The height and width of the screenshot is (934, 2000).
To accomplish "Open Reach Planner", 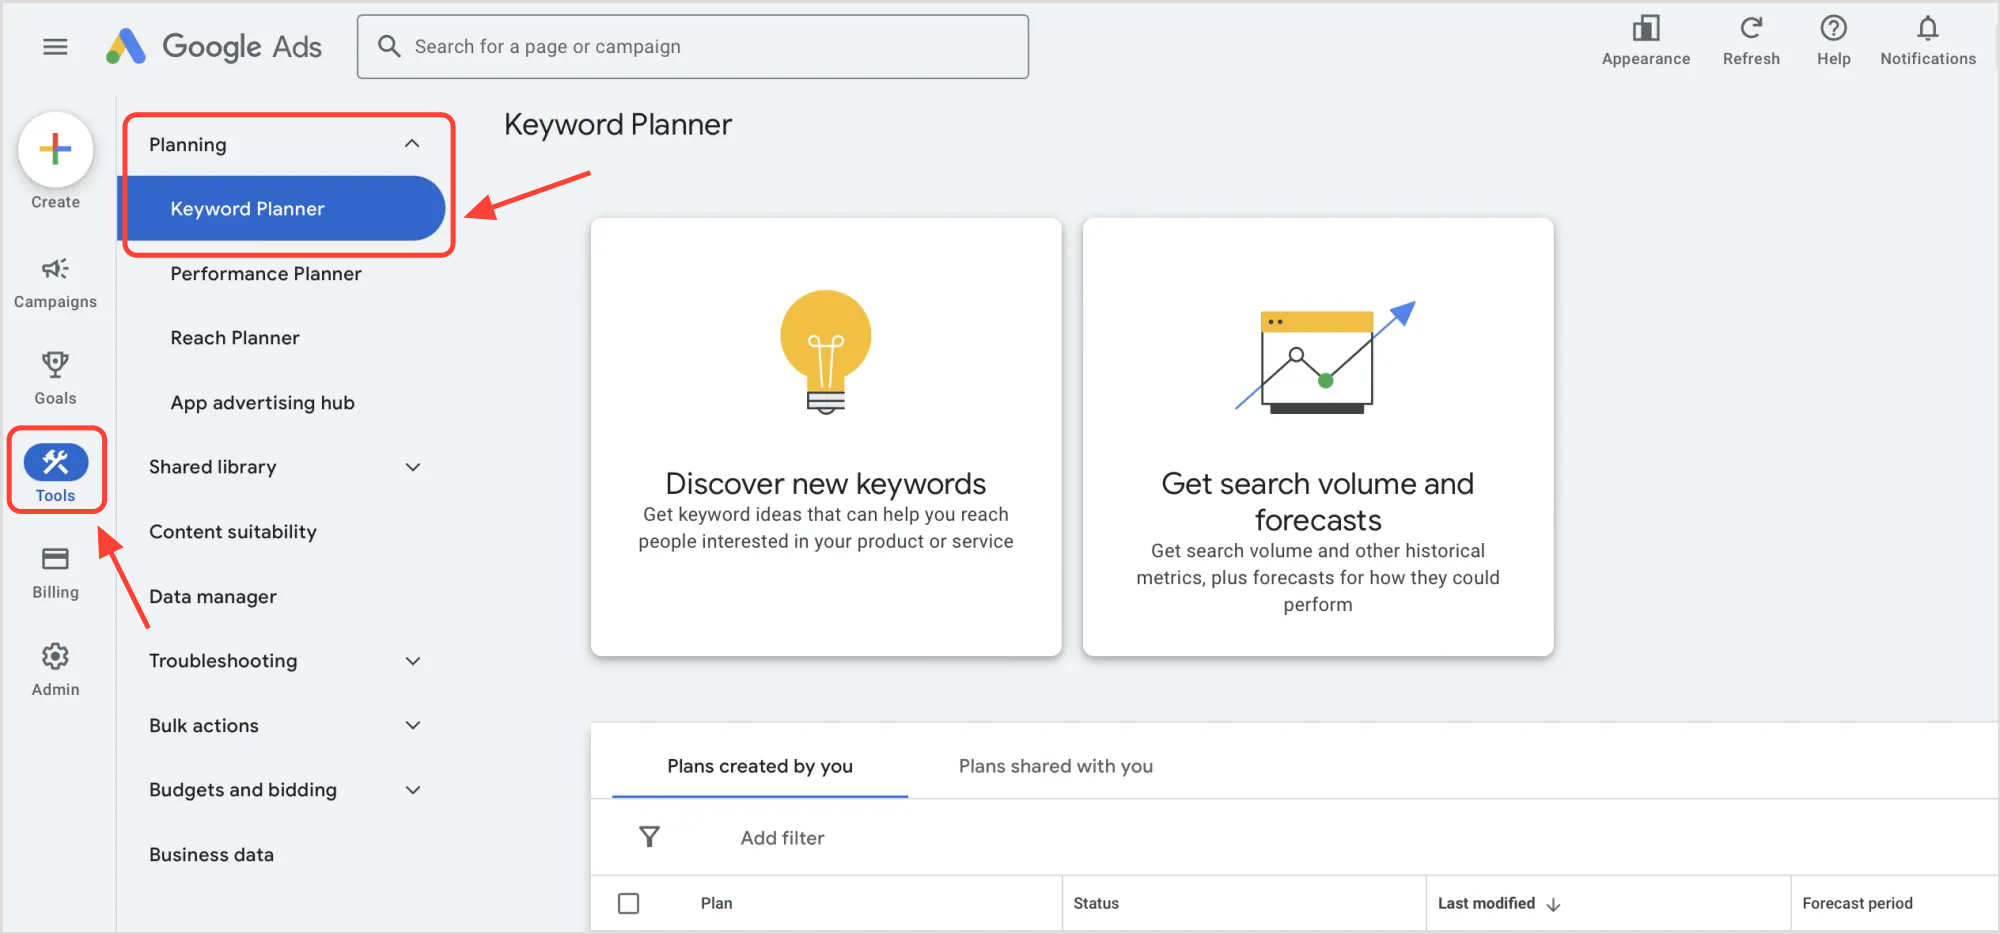I will click(235, 338).
